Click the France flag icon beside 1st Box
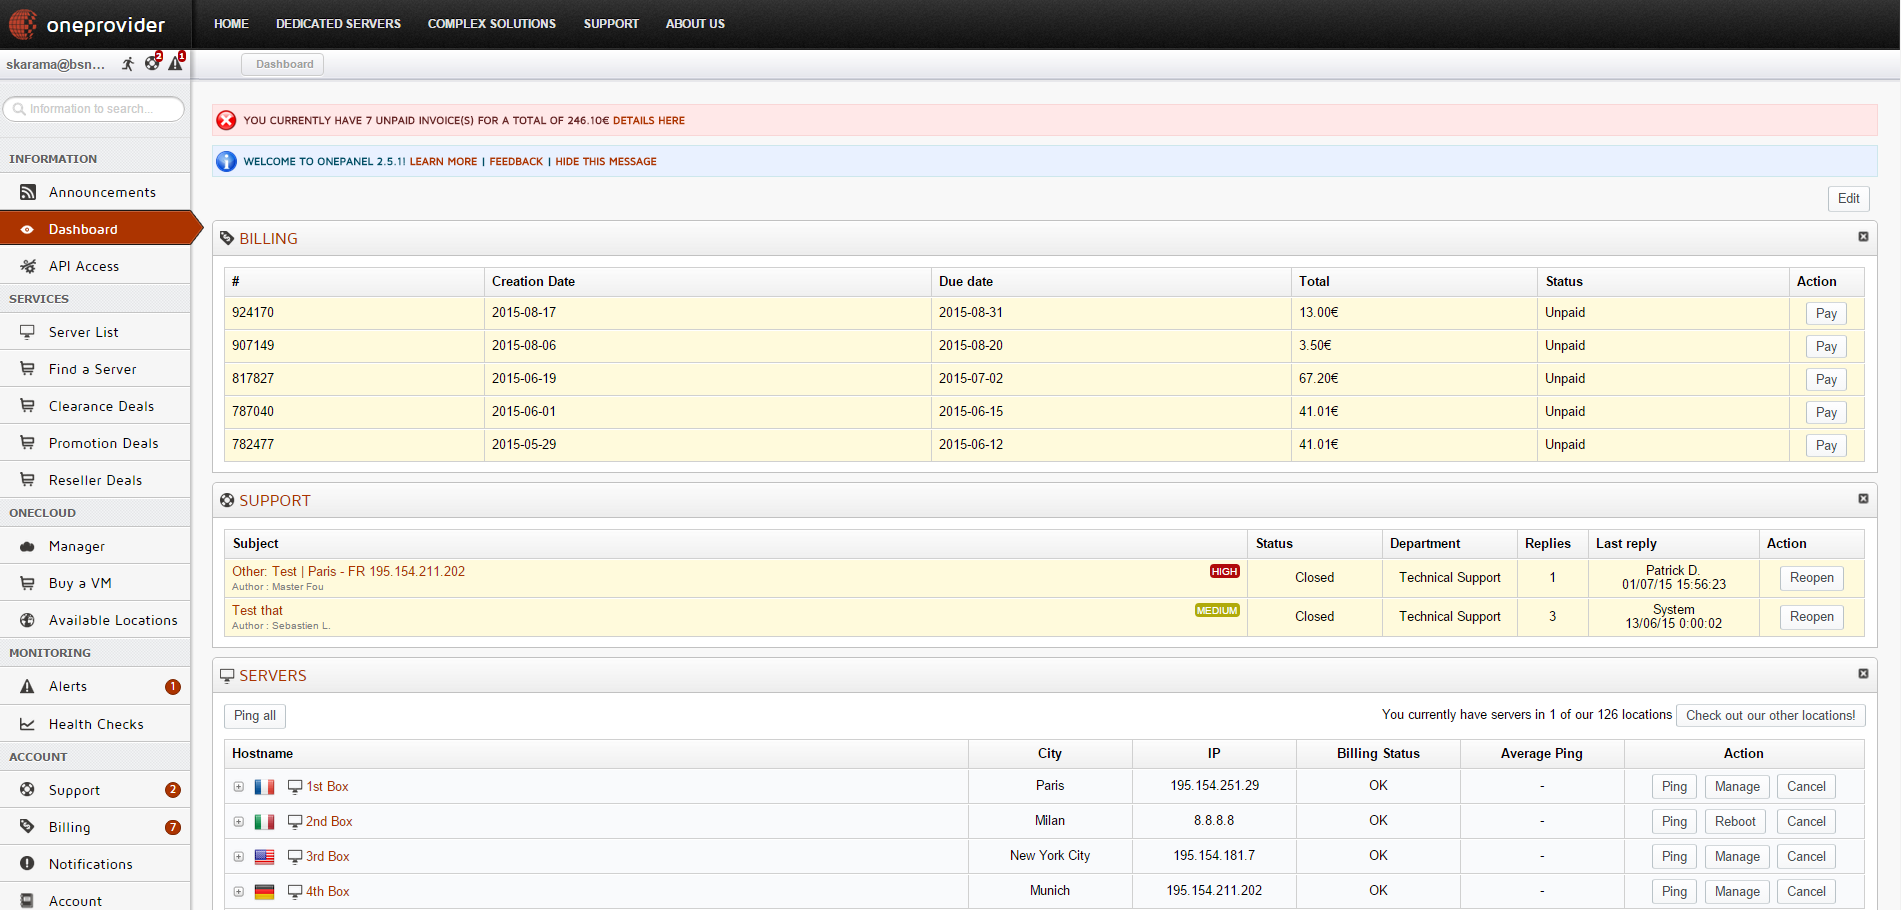1901x910 pixels. pyautogui.click(x=264, y=787)
